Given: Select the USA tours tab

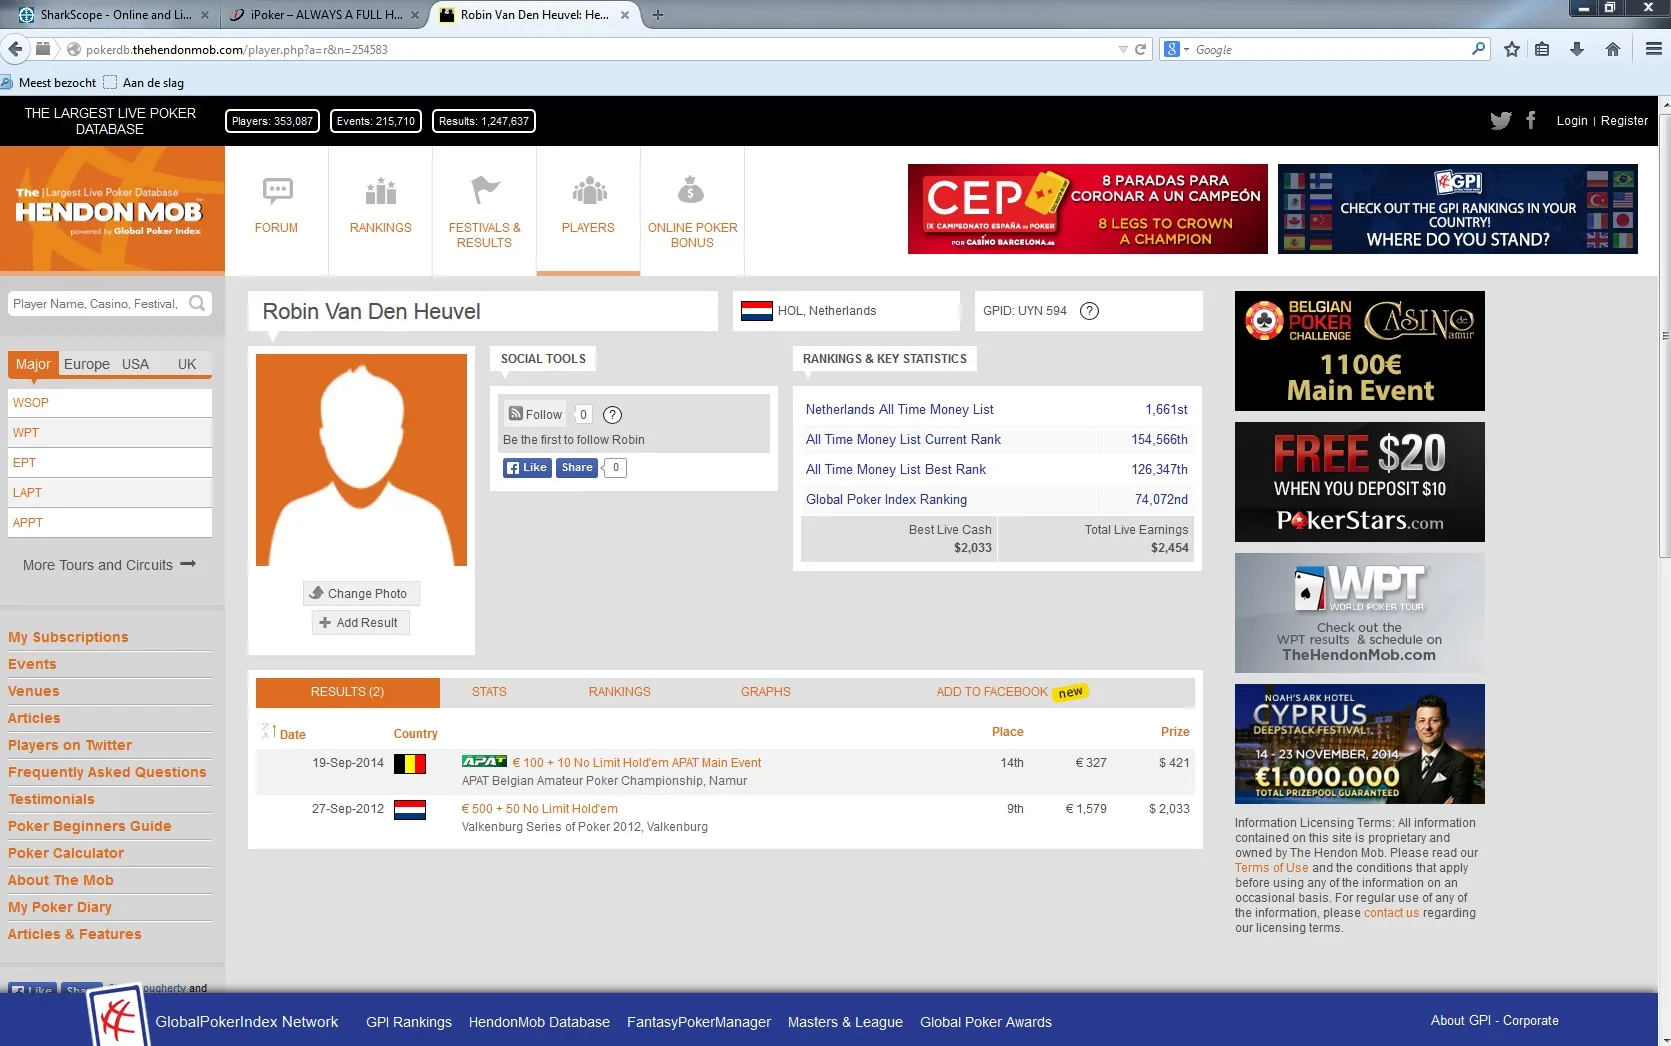Looking at the screenshot, I should (135, 364).
